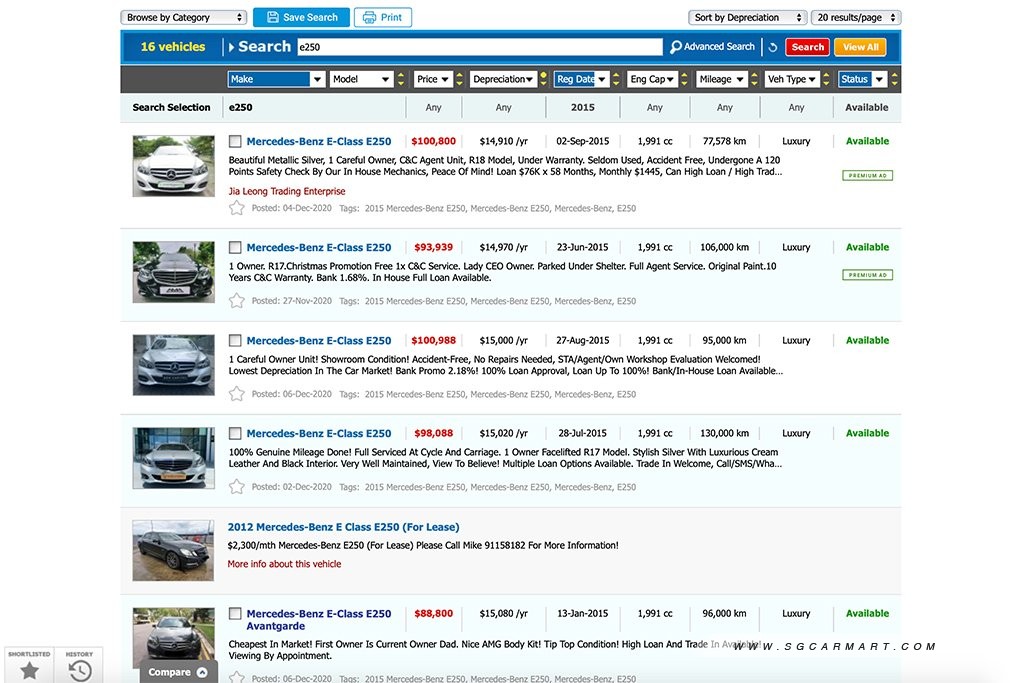Click the Save Search floppy disk icon

pos(270,17)
